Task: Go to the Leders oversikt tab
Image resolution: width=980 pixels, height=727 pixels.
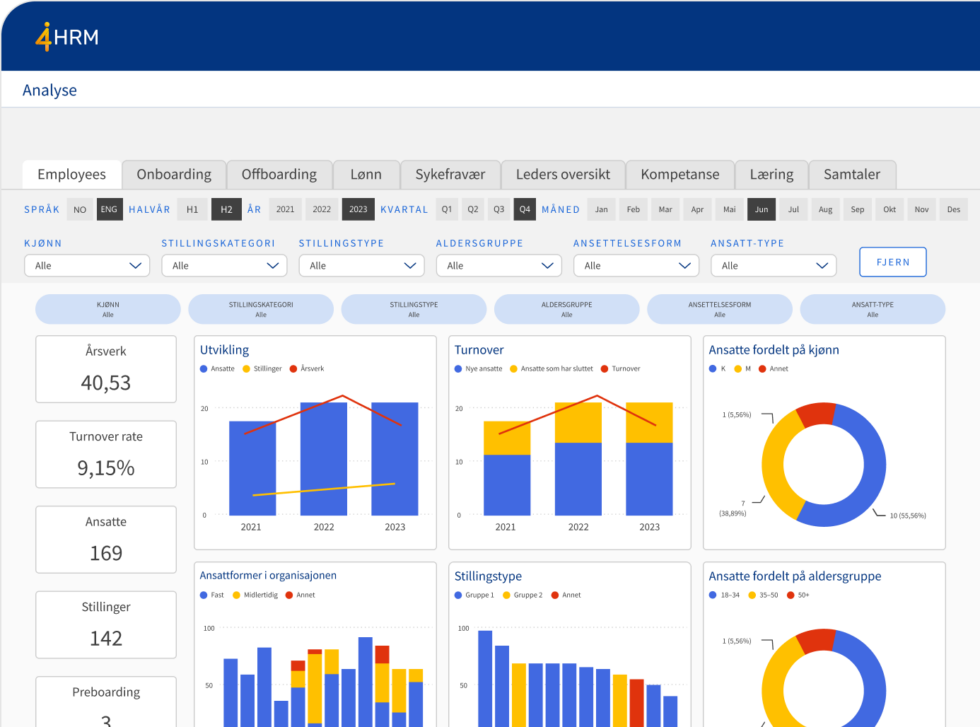Action: (x=563, y=174)
